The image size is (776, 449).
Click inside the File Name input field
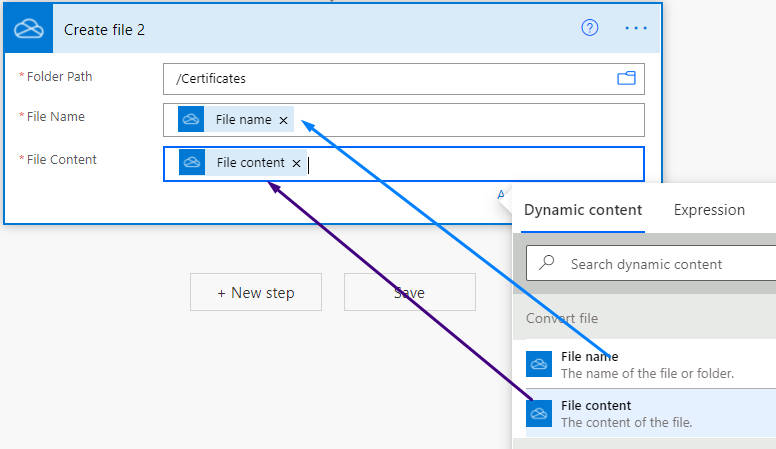coord(404,120)
